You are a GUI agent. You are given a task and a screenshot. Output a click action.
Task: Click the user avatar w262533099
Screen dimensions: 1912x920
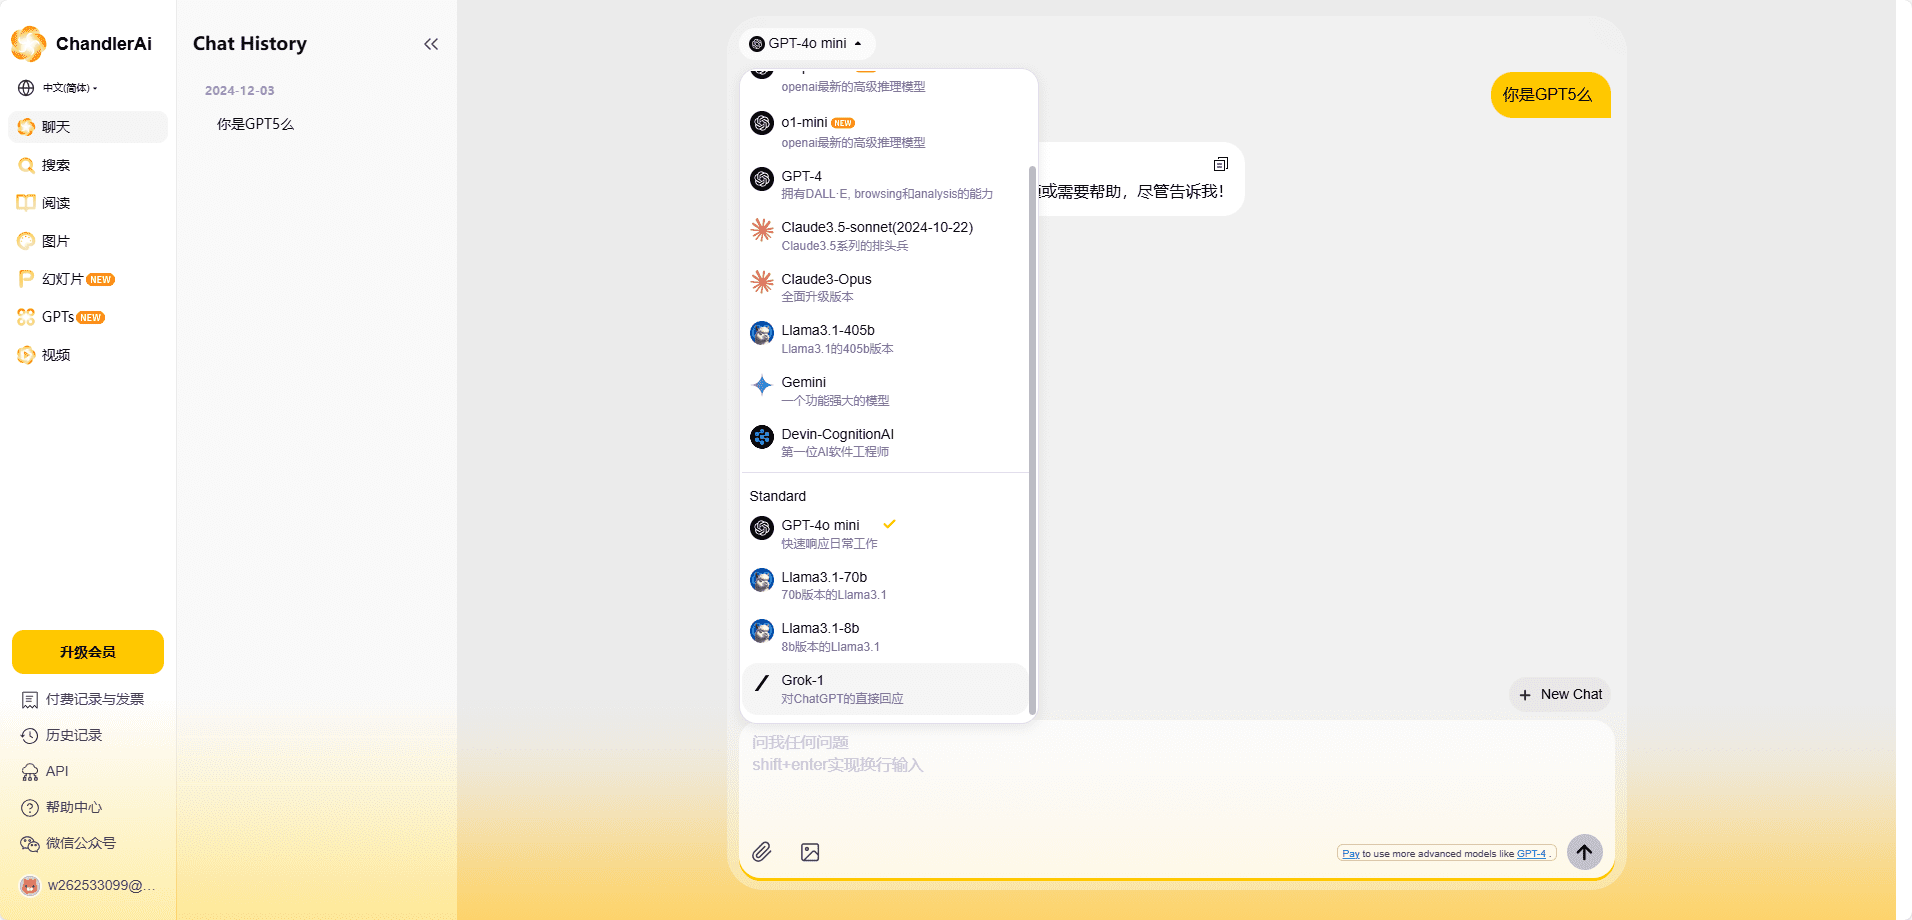pyautogui.click(x=30, y=885)
